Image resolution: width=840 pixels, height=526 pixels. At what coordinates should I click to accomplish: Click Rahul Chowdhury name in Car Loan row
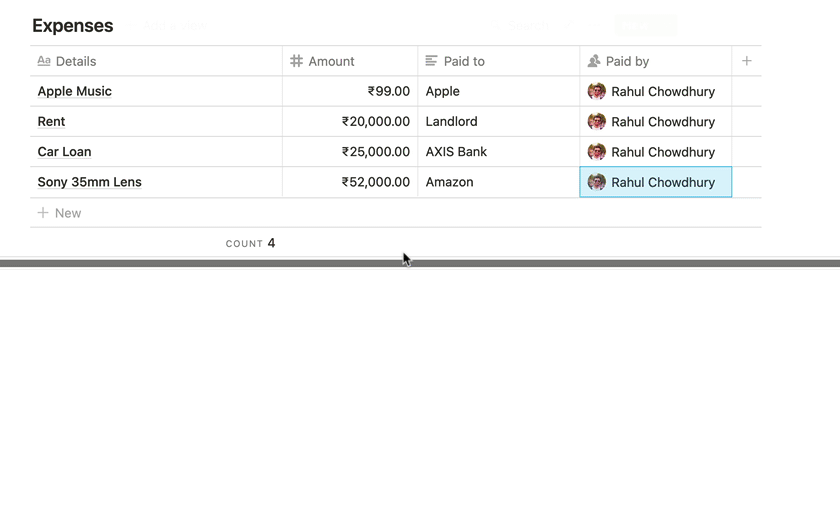663,152
